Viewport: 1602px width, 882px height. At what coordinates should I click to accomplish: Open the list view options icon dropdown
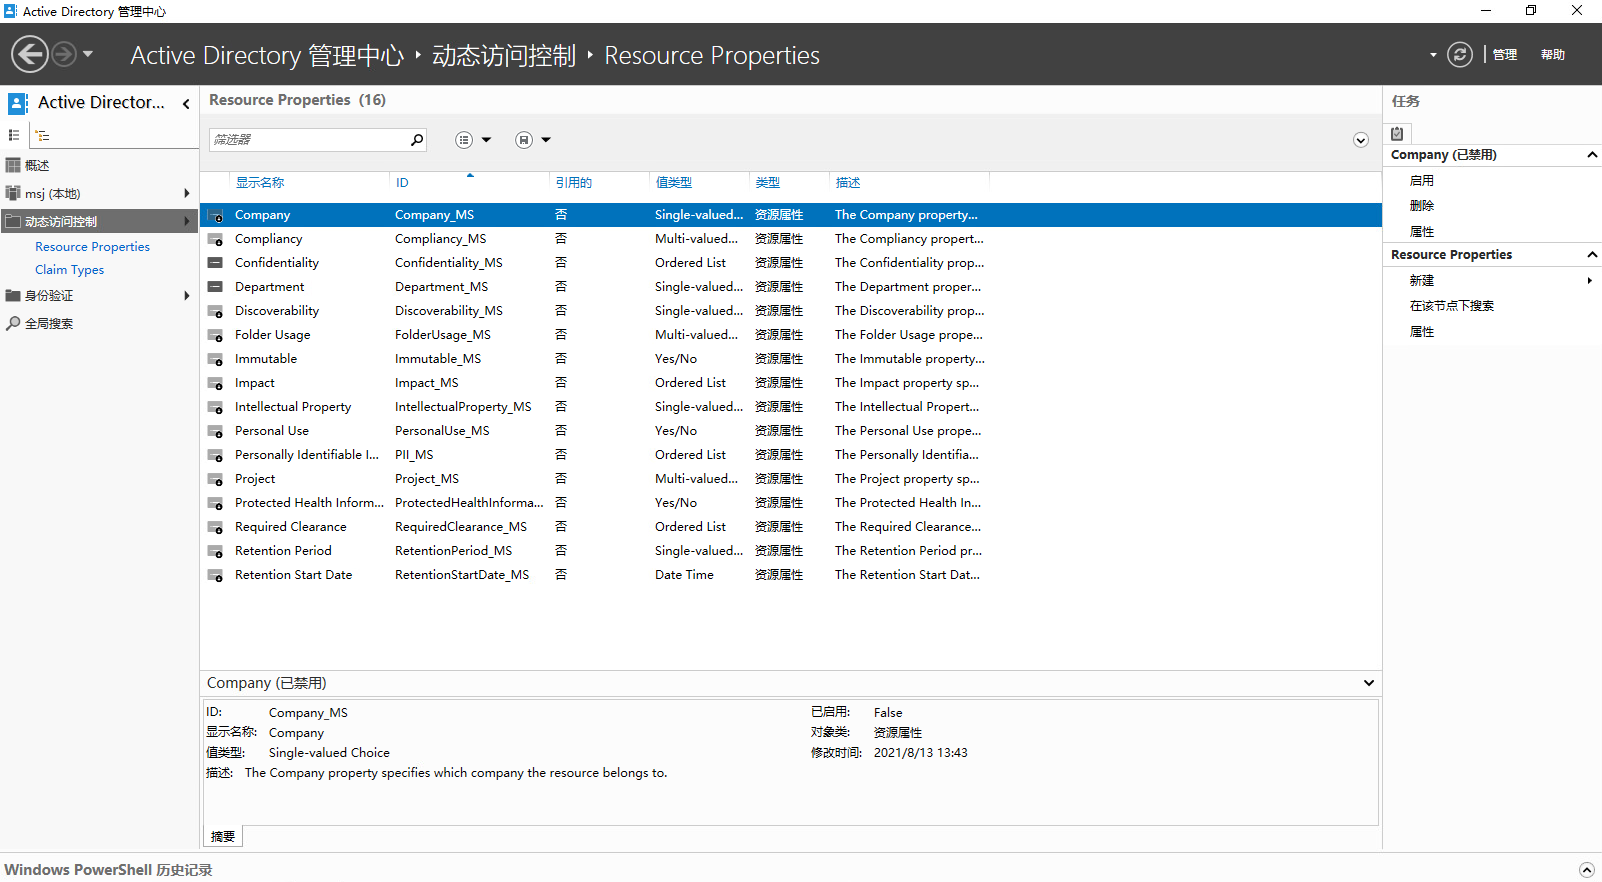473,140
